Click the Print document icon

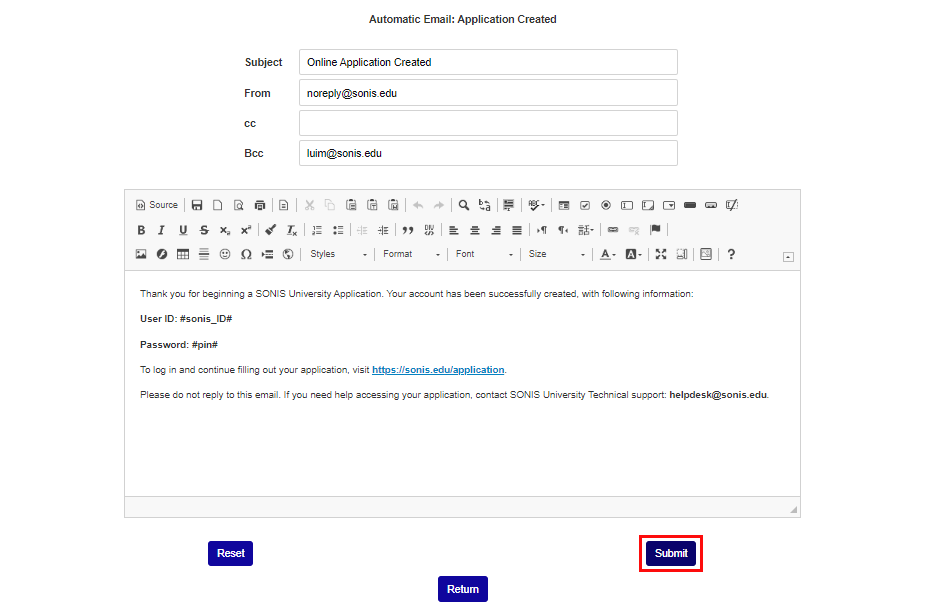tap(259, 205)
